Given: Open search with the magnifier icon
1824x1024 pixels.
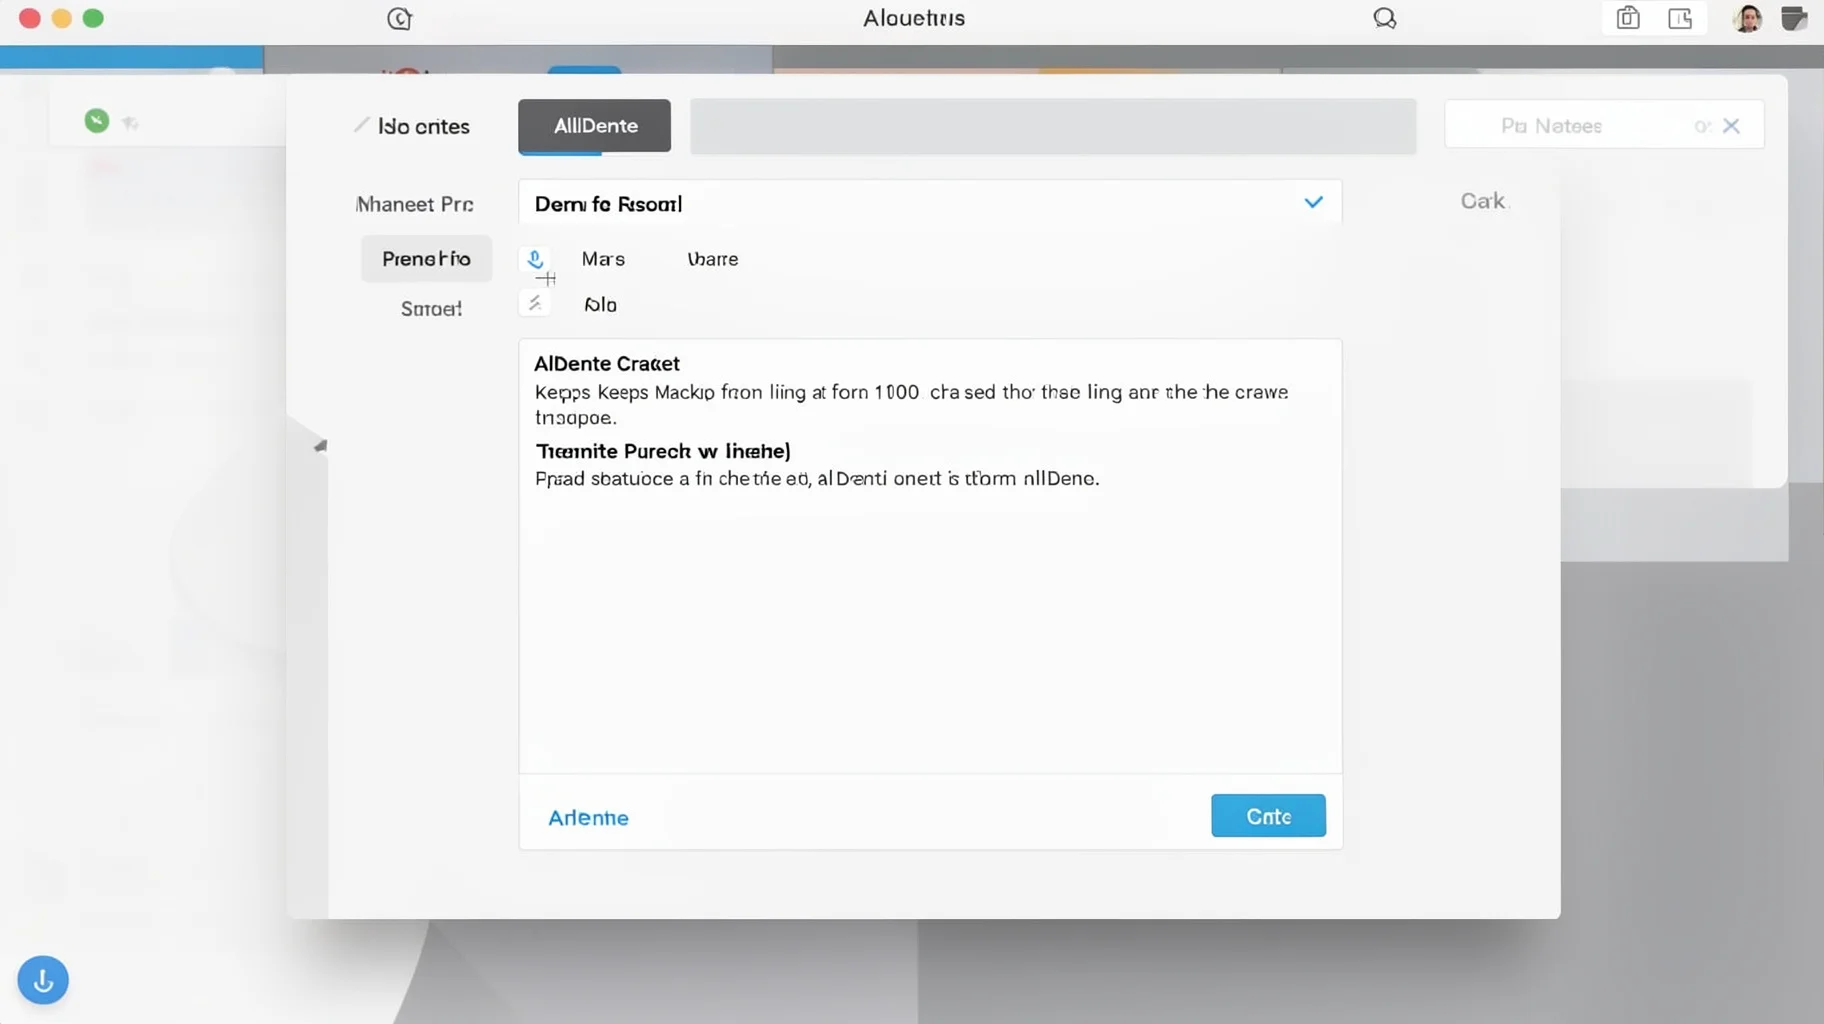Looking at the screenshot, I should (1384, 19).
